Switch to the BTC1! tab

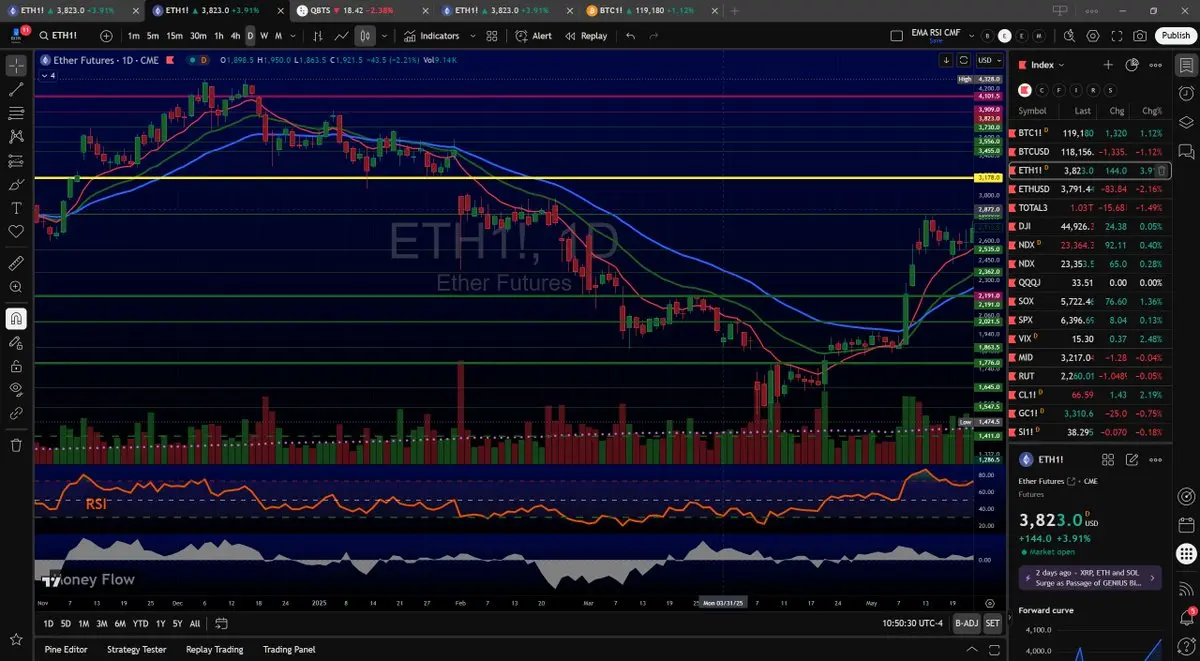(x=650, y=10)
